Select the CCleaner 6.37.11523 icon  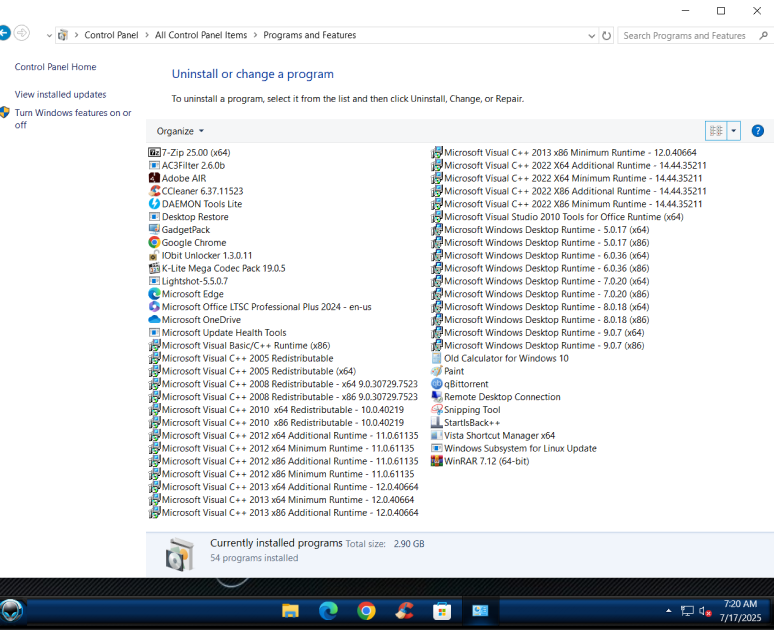click(x=155, y=191)
